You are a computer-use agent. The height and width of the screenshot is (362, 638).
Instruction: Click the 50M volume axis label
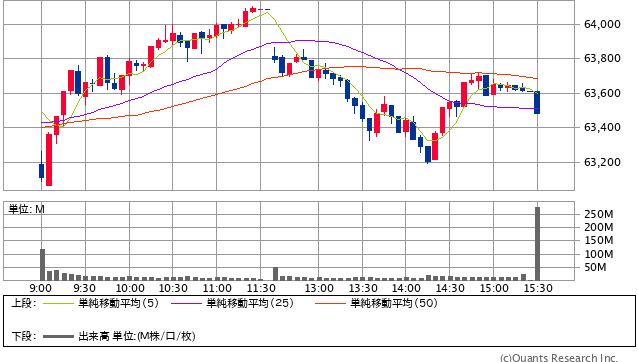click(595, 267)
